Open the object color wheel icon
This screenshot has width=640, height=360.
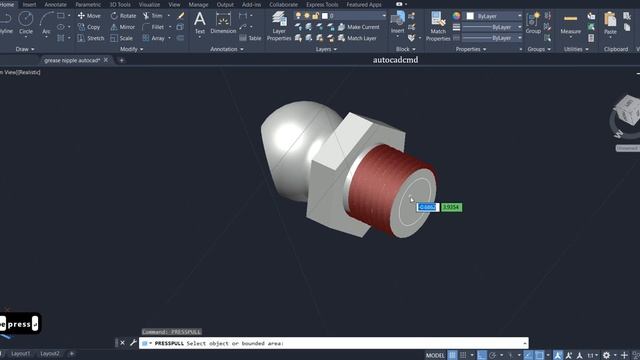tap(456, 16)
